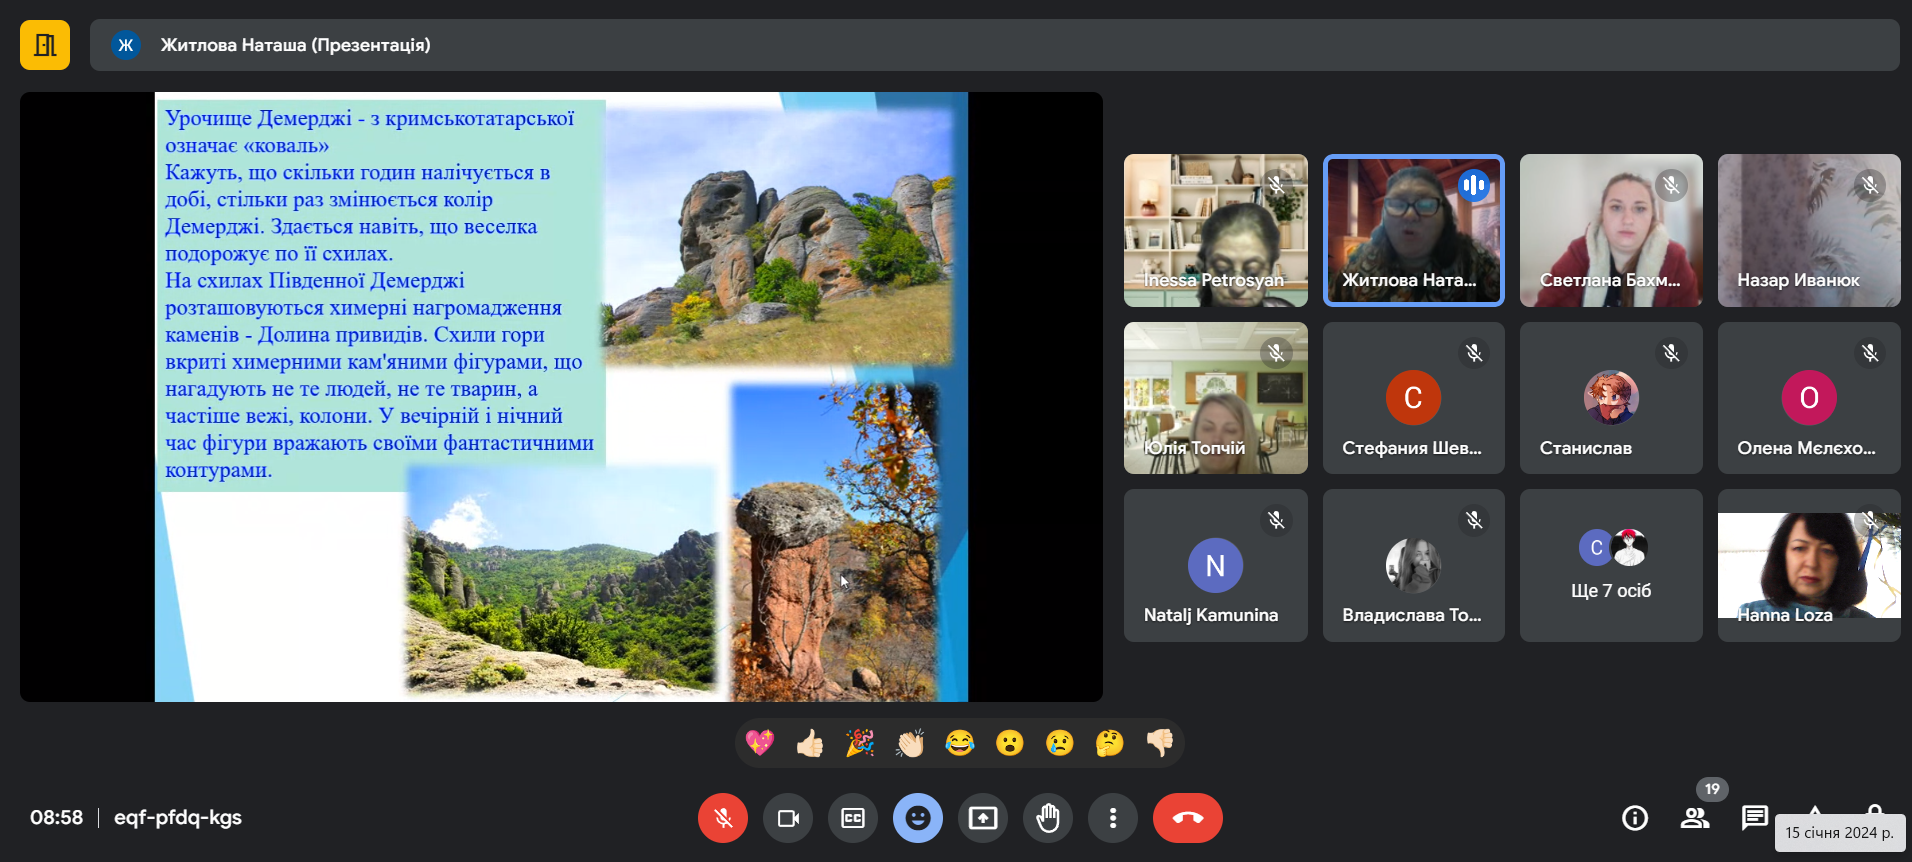Send the thumbs up reaction
The height and width of the screenshot is (862, 1912).
pyautogui.click(x=810, y=743)
